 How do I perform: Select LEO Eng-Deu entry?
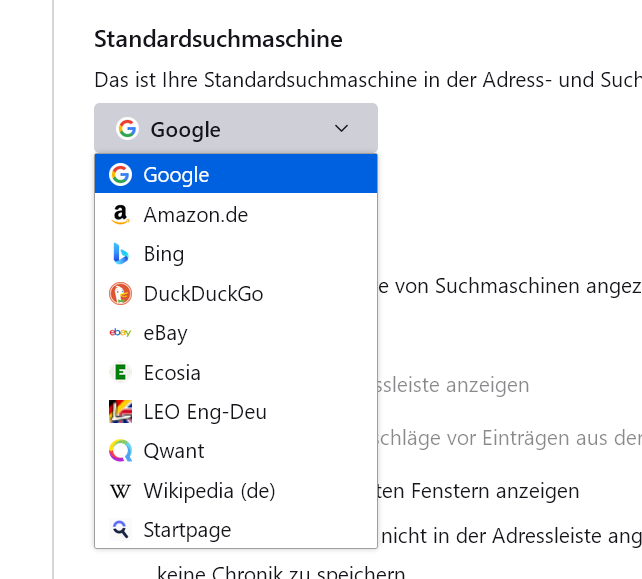click(205, 412)
